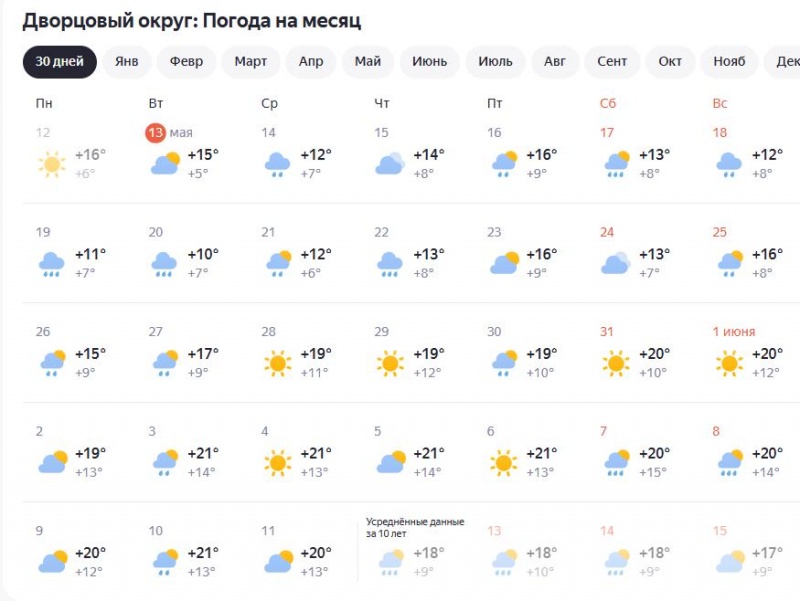
Task: Click the weather icon for May 13
Action: (165, 163)
